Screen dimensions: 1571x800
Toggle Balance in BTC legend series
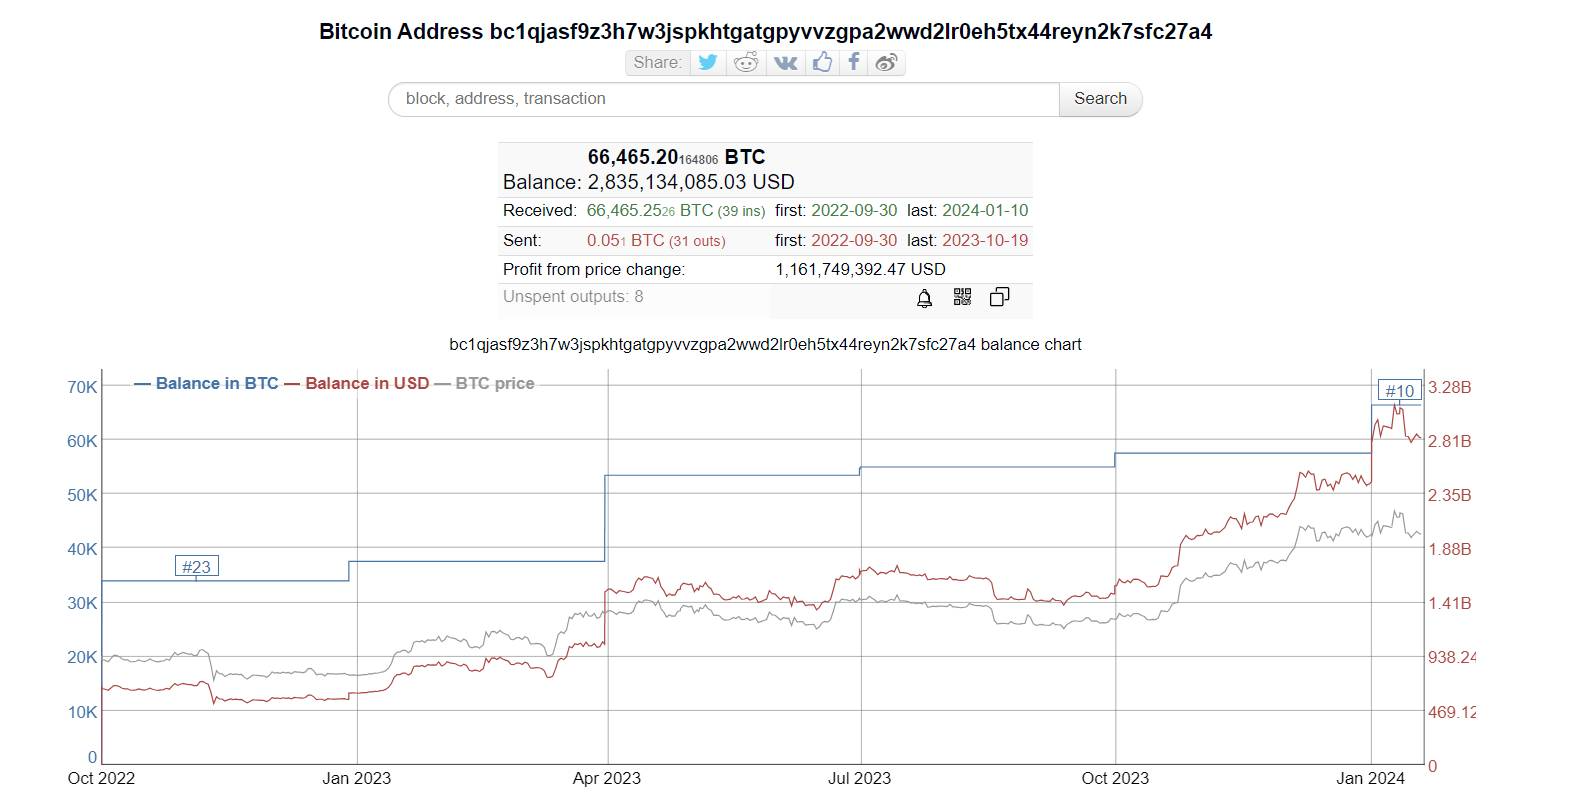coord(206,383)
